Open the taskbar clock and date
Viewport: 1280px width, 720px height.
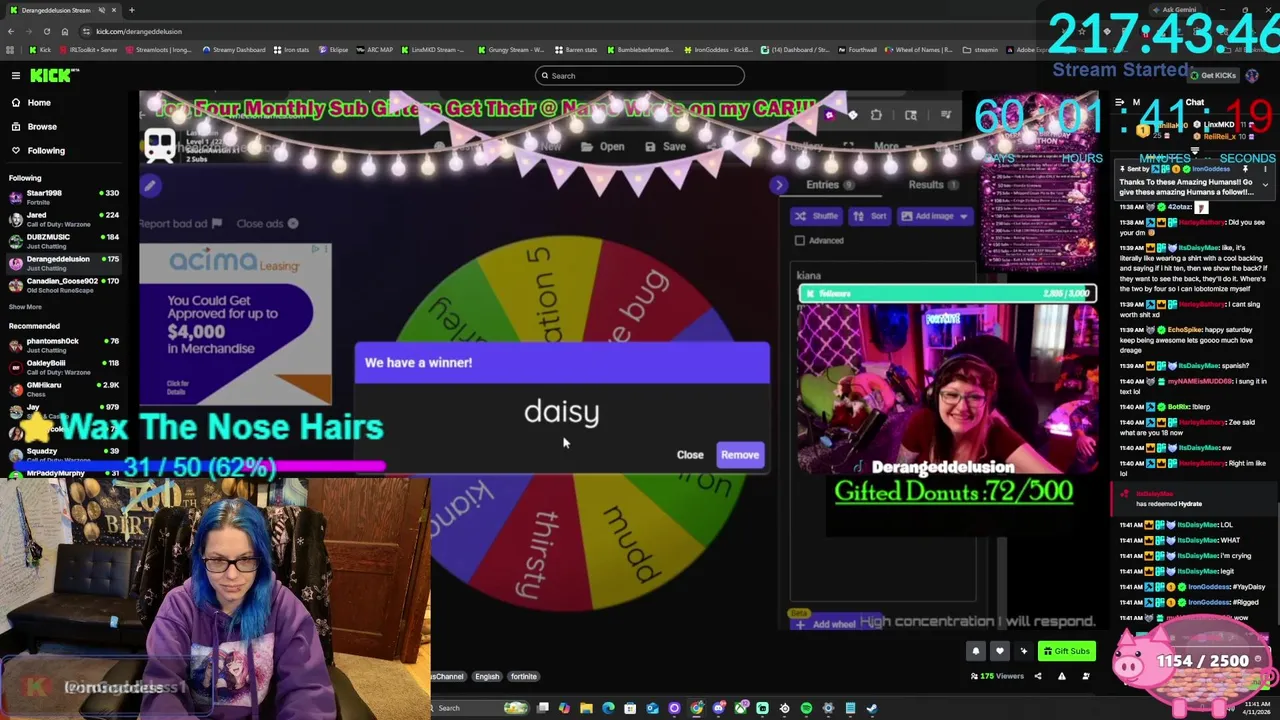pos(1257,708)
